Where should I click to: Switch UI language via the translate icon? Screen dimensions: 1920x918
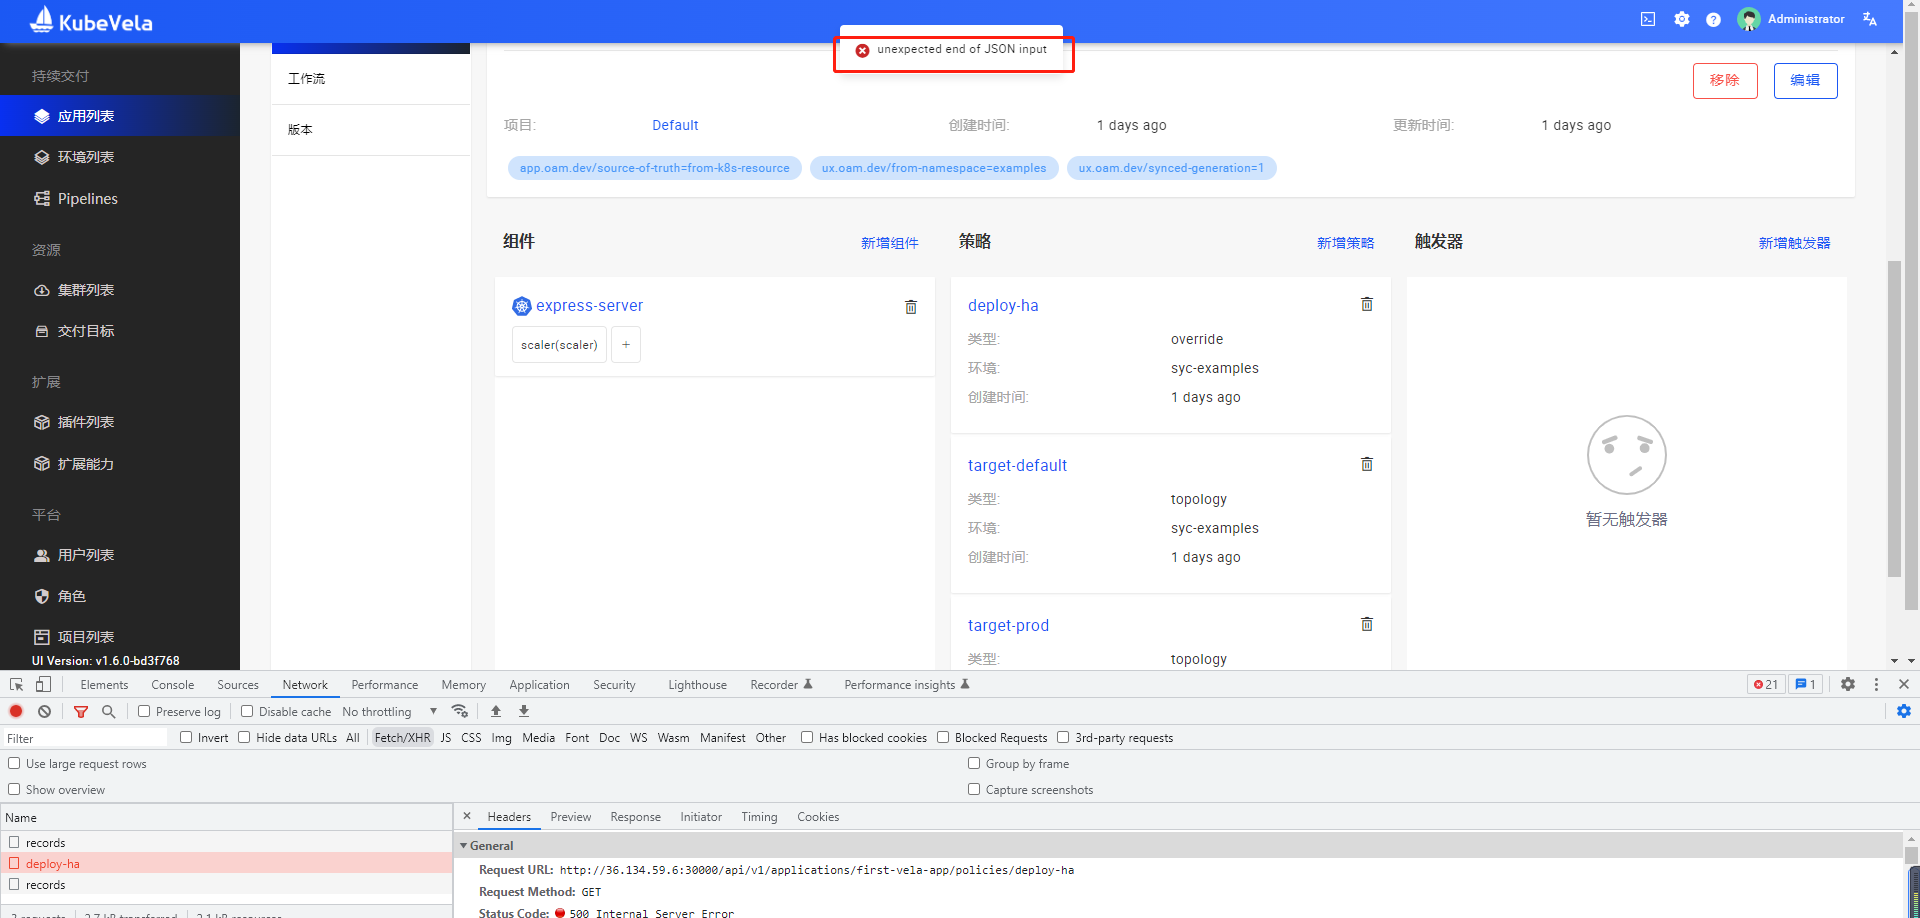coord(1869,19)
